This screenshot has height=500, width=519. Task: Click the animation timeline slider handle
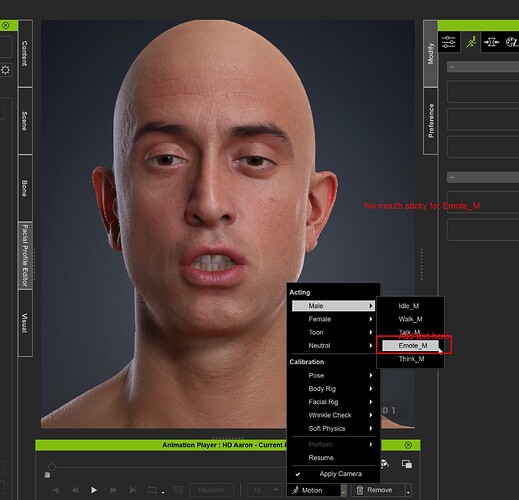click(x=52, y=467)
